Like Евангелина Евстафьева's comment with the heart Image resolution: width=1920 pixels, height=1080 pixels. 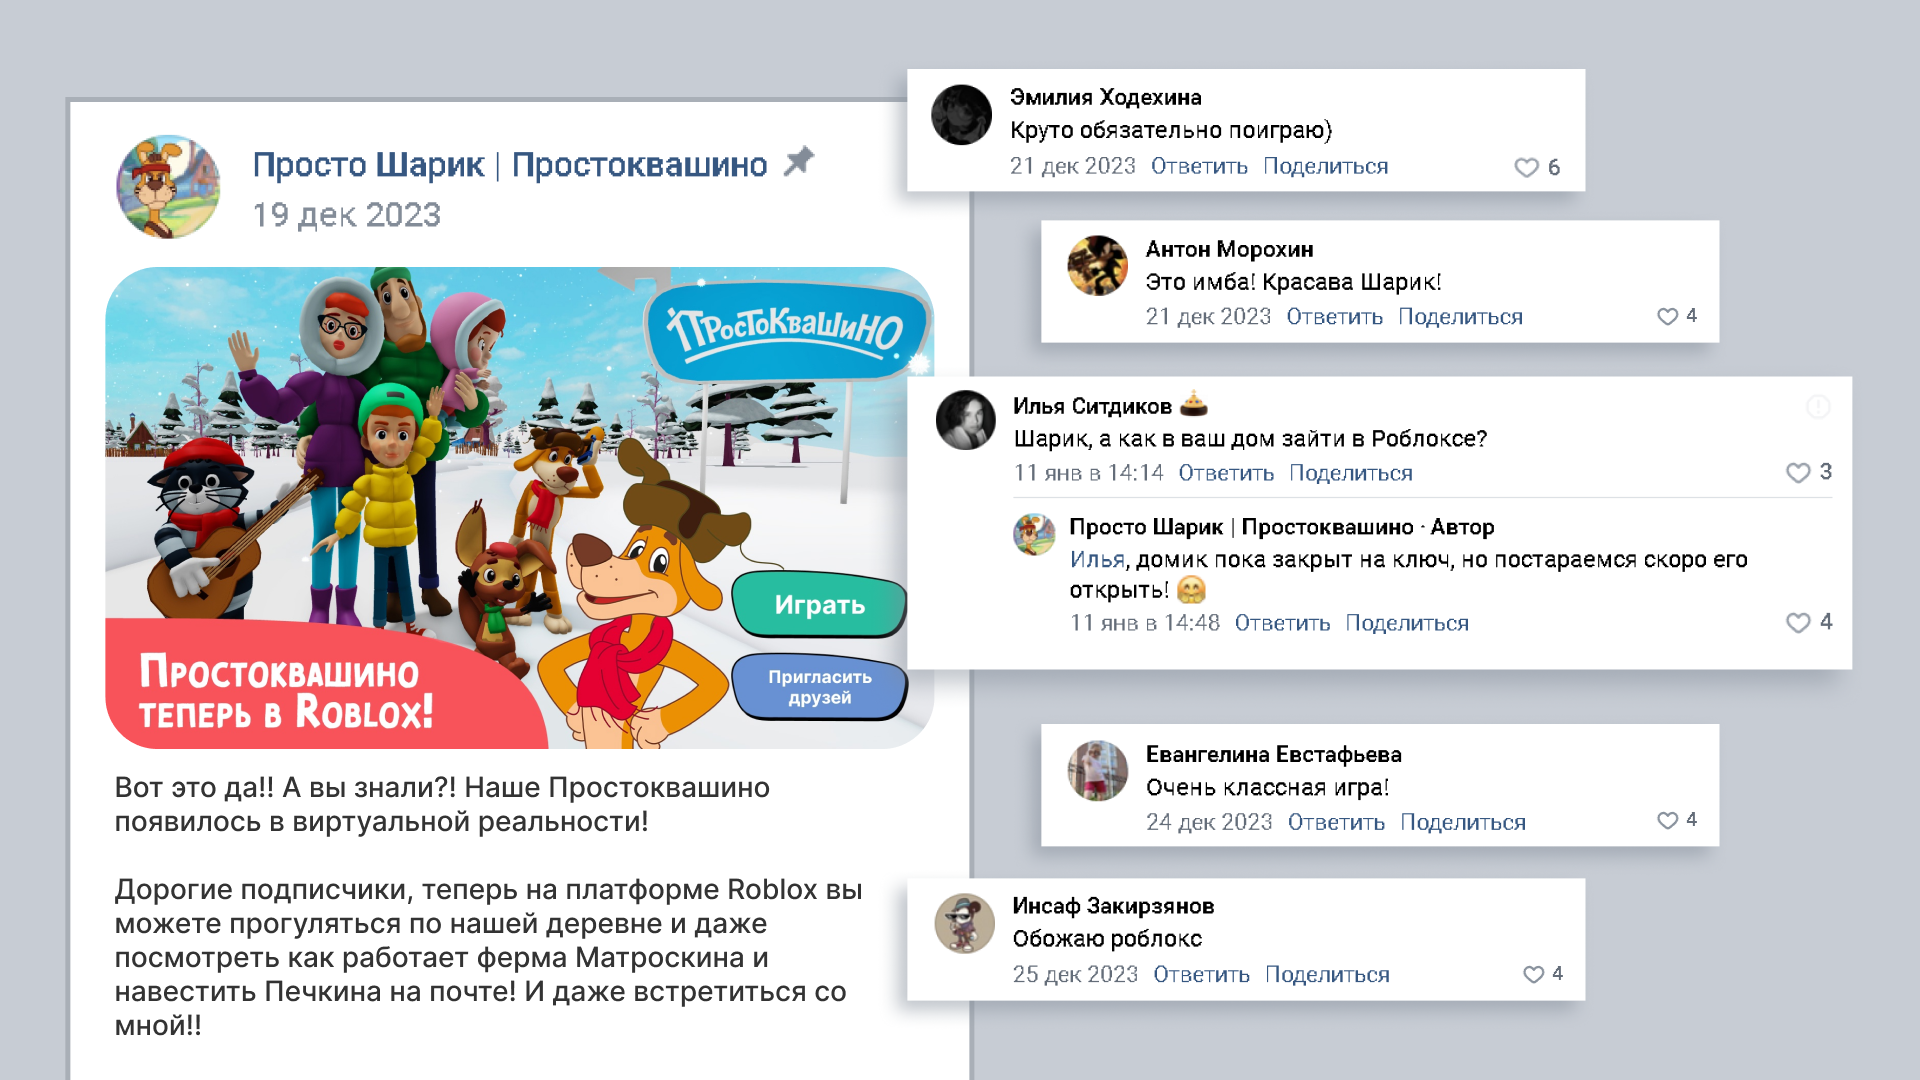pyautogui.click(x=1667, y=821)
